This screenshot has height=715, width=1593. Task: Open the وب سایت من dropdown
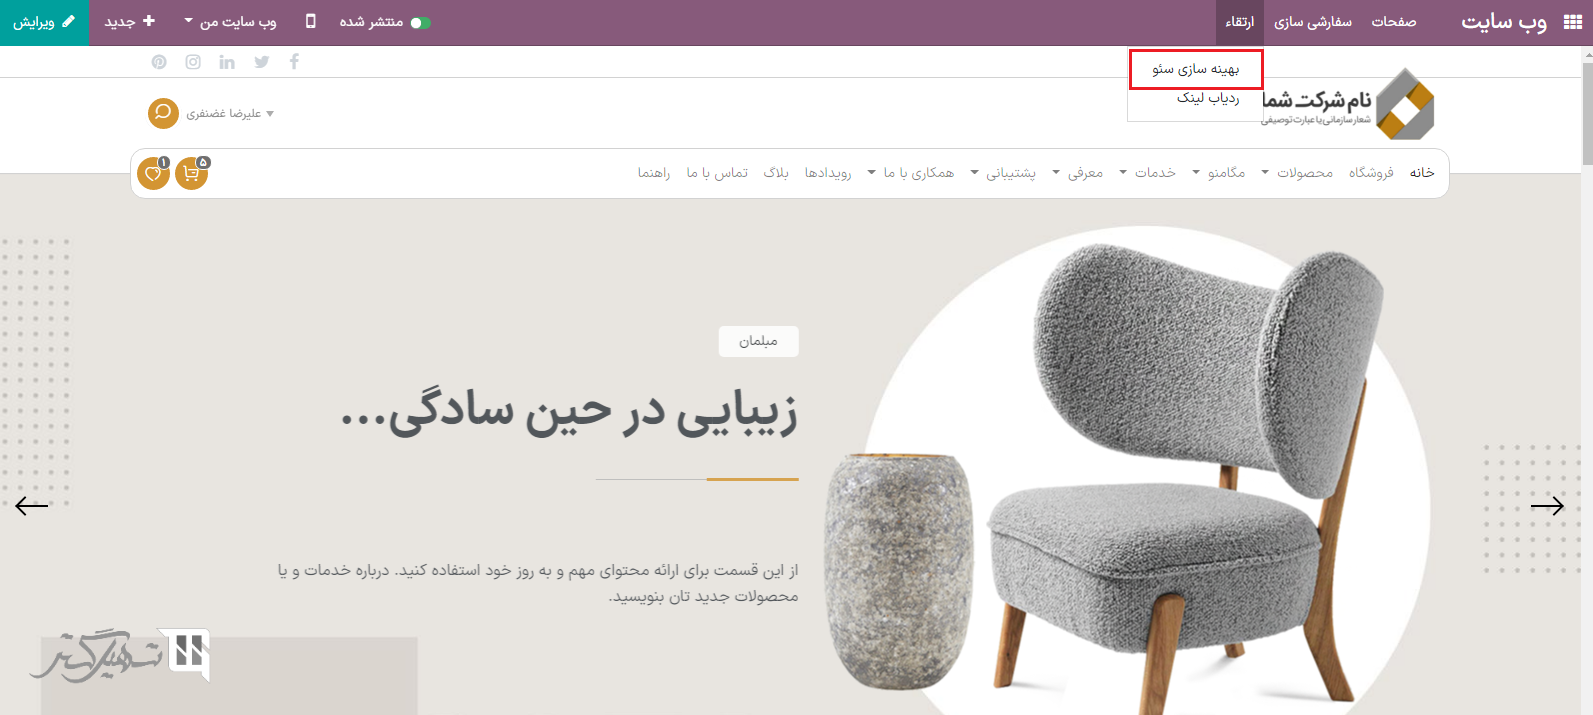(230, 22)
